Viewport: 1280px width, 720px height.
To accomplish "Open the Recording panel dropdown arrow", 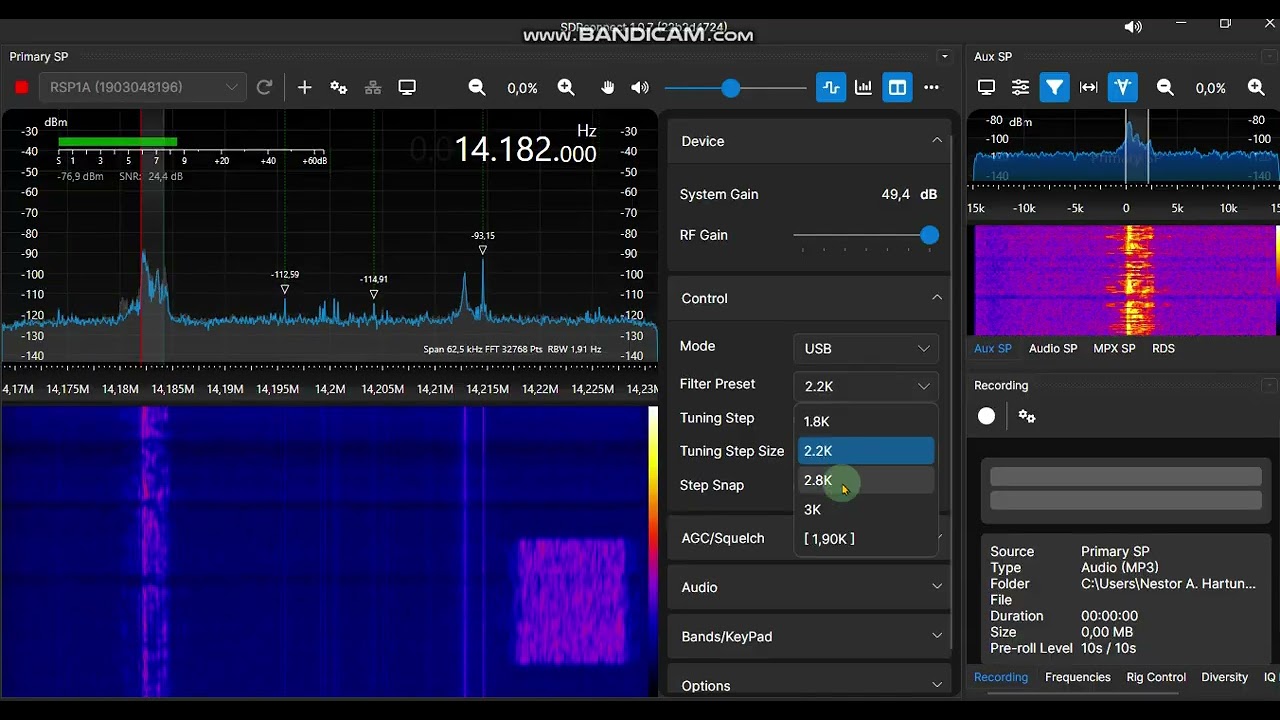I will coord(1269,386).
